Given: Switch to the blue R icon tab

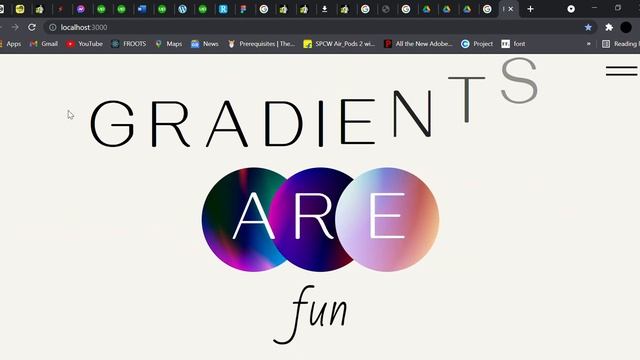Looking at the screenshot, I should click(x=223, y=9).
